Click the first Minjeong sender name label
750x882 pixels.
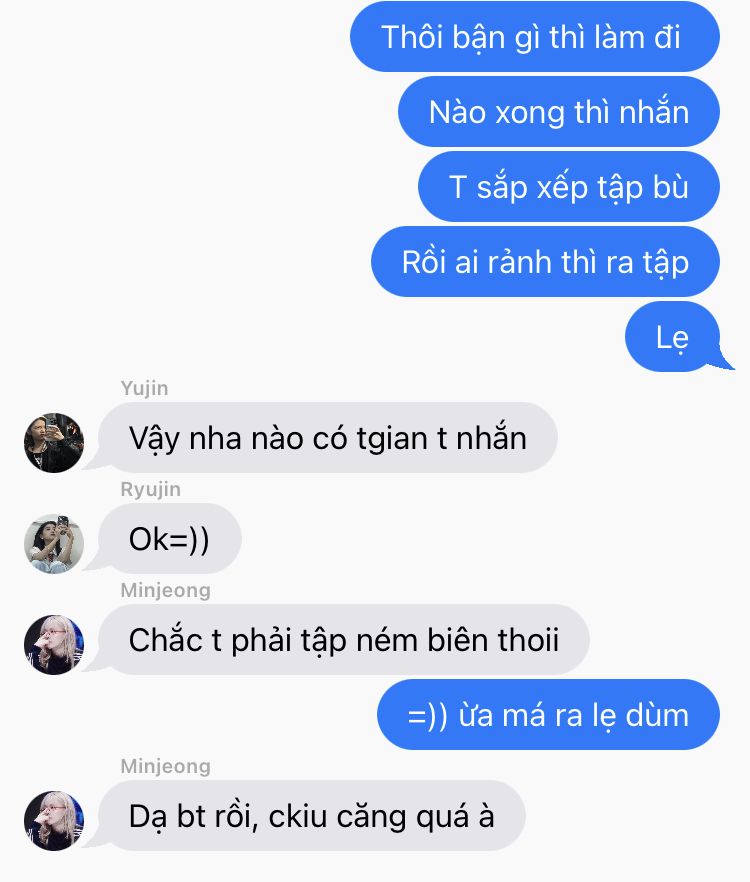pos(165,590)
